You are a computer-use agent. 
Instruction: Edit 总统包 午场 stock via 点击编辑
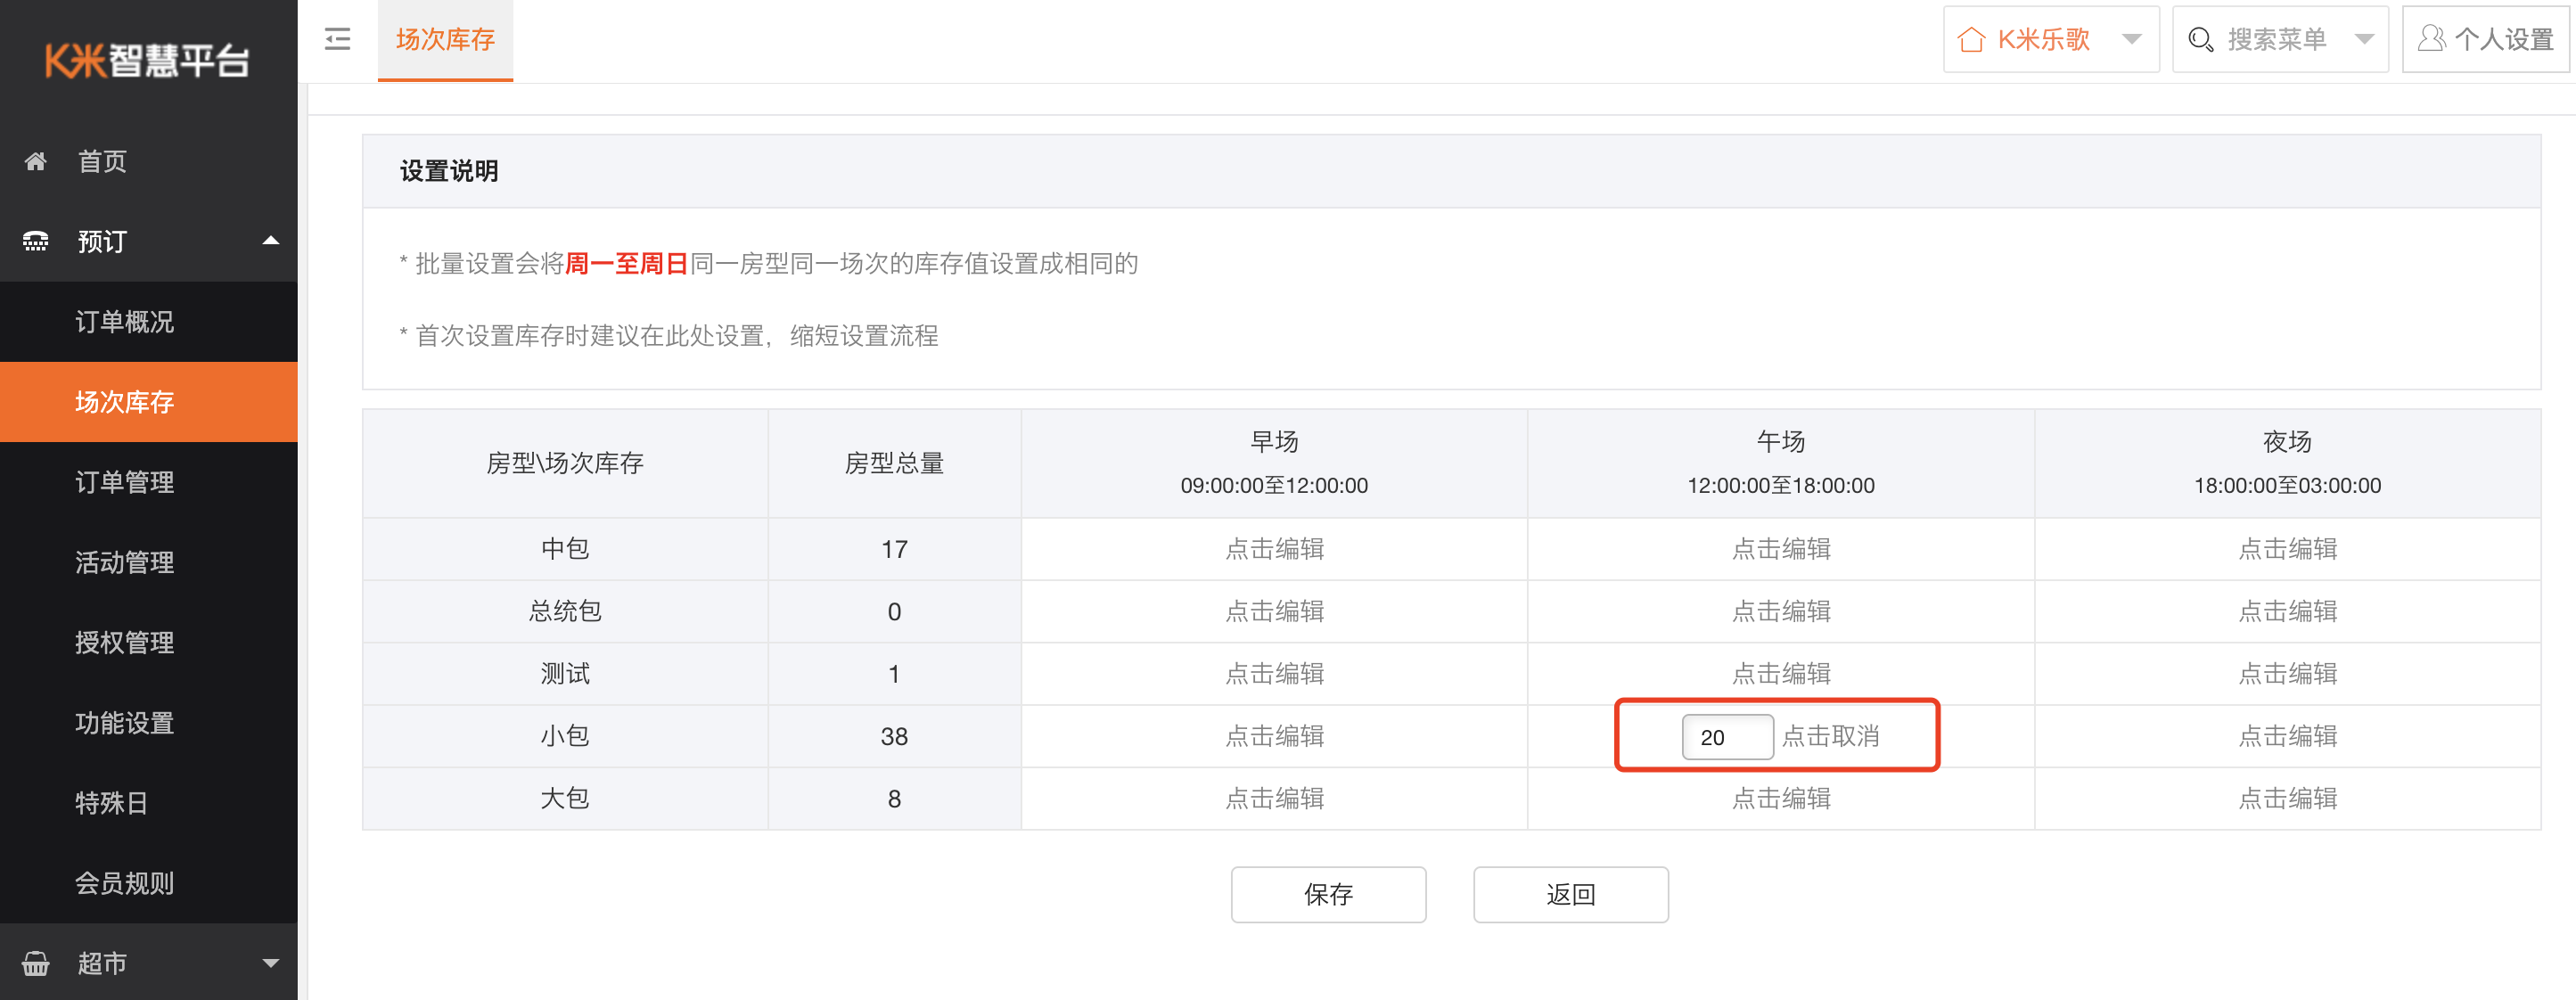click(1781, 611)
